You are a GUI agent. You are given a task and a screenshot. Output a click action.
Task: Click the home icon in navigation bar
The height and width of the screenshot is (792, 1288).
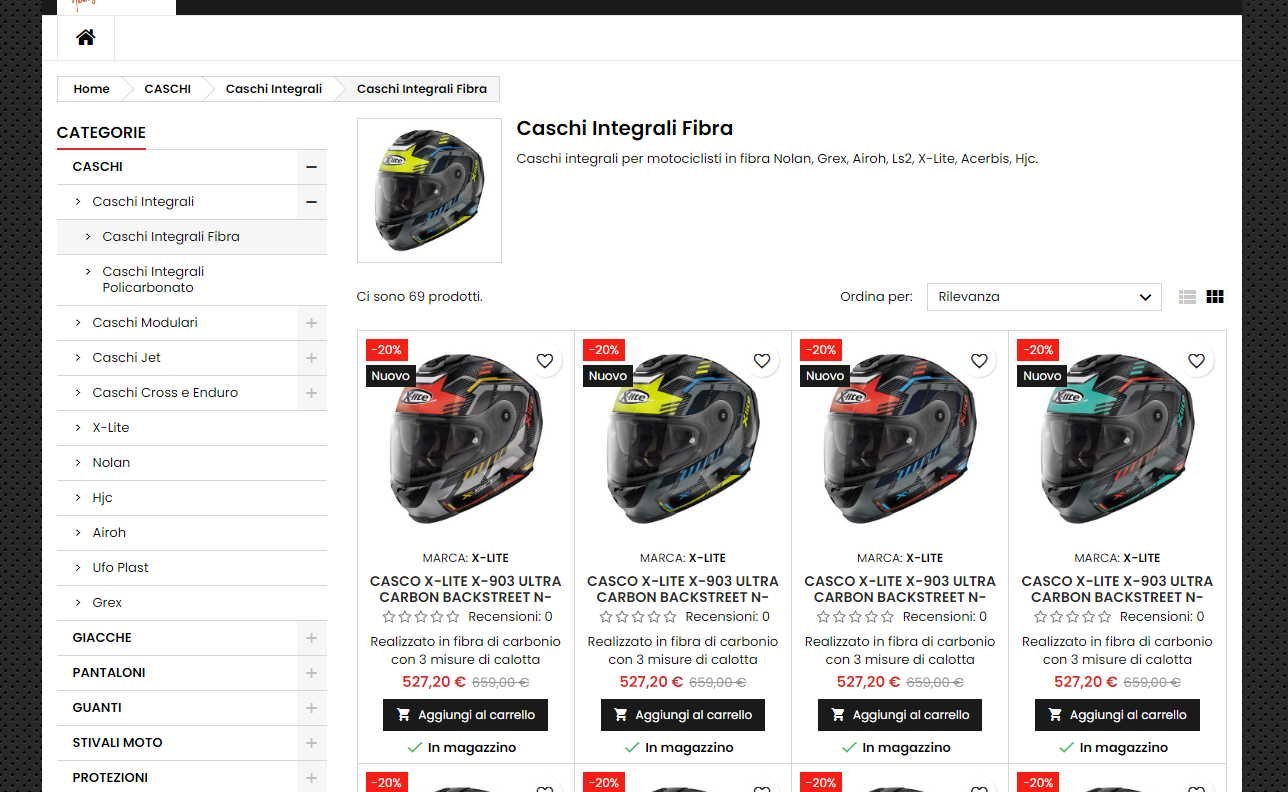pyautogui.click(x=86, y=38)
